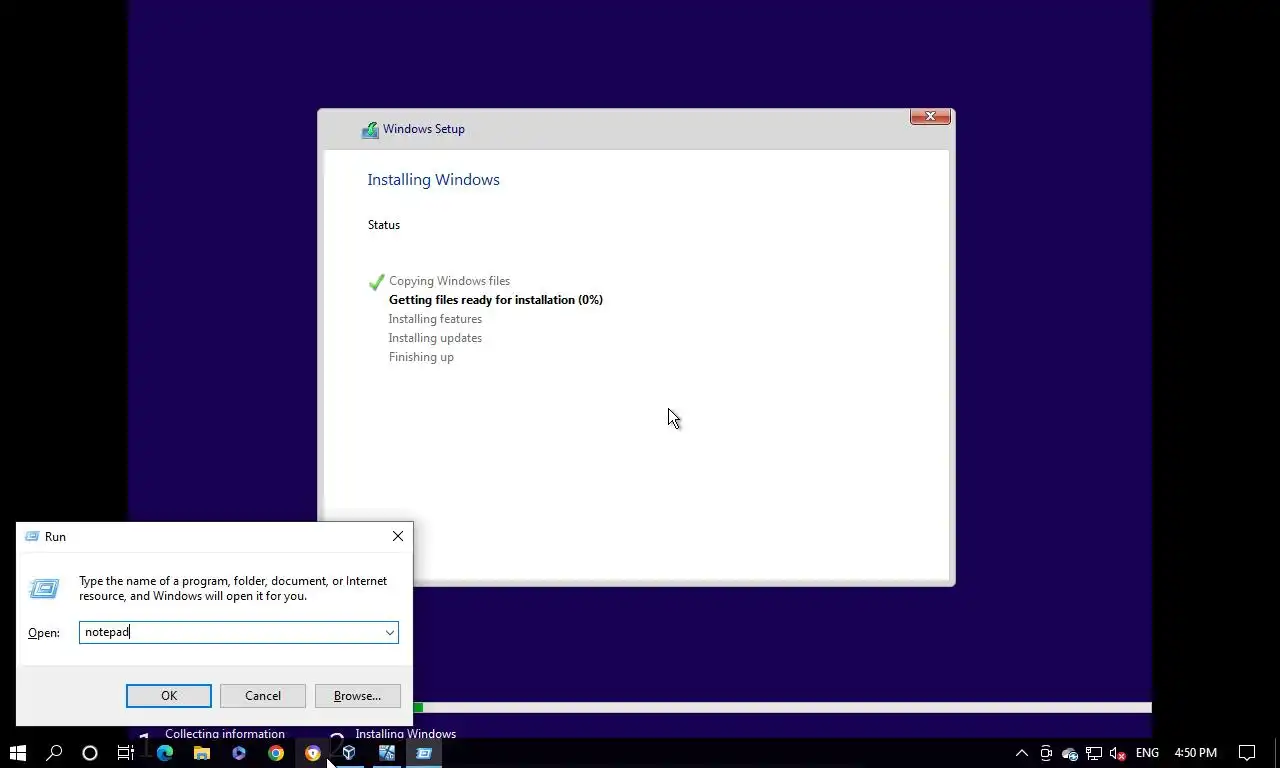Click 'Installing features' status line

coord(435,319)
